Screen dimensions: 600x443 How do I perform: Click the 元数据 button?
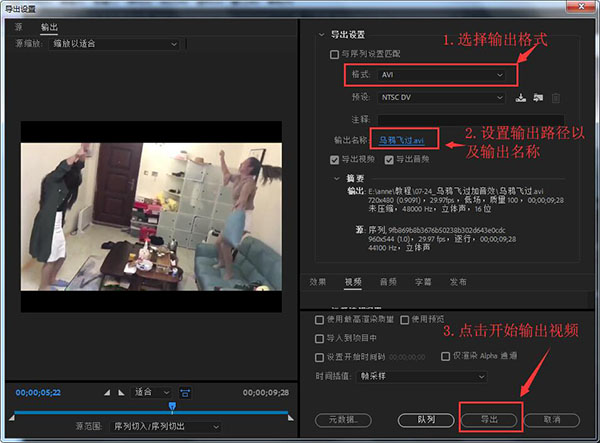click(343, 420)
